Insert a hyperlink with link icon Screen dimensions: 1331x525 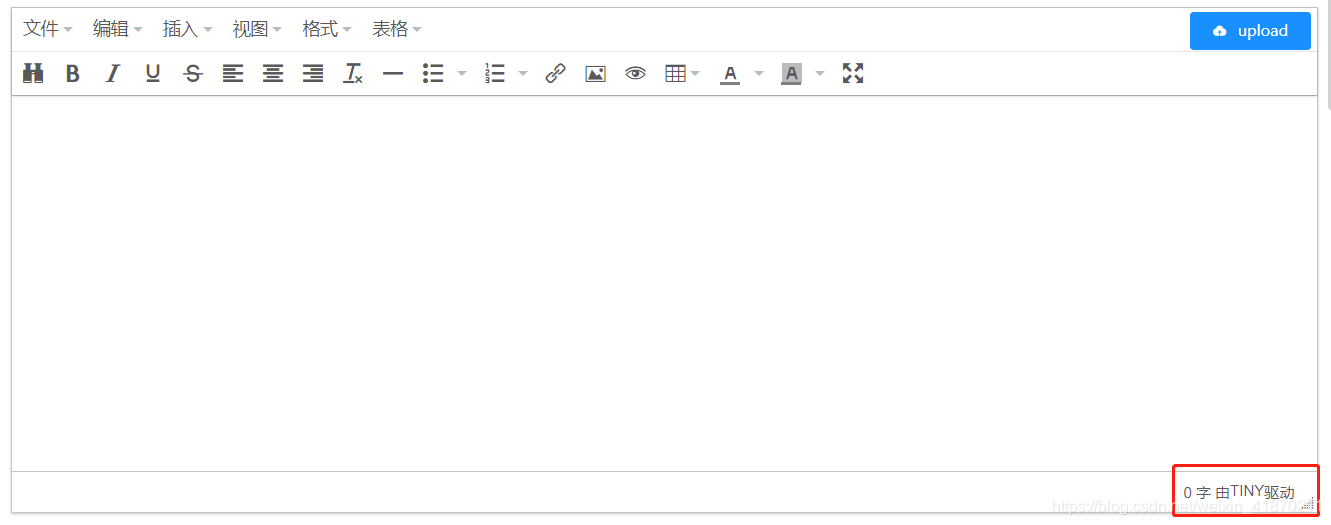click(555, 73)
